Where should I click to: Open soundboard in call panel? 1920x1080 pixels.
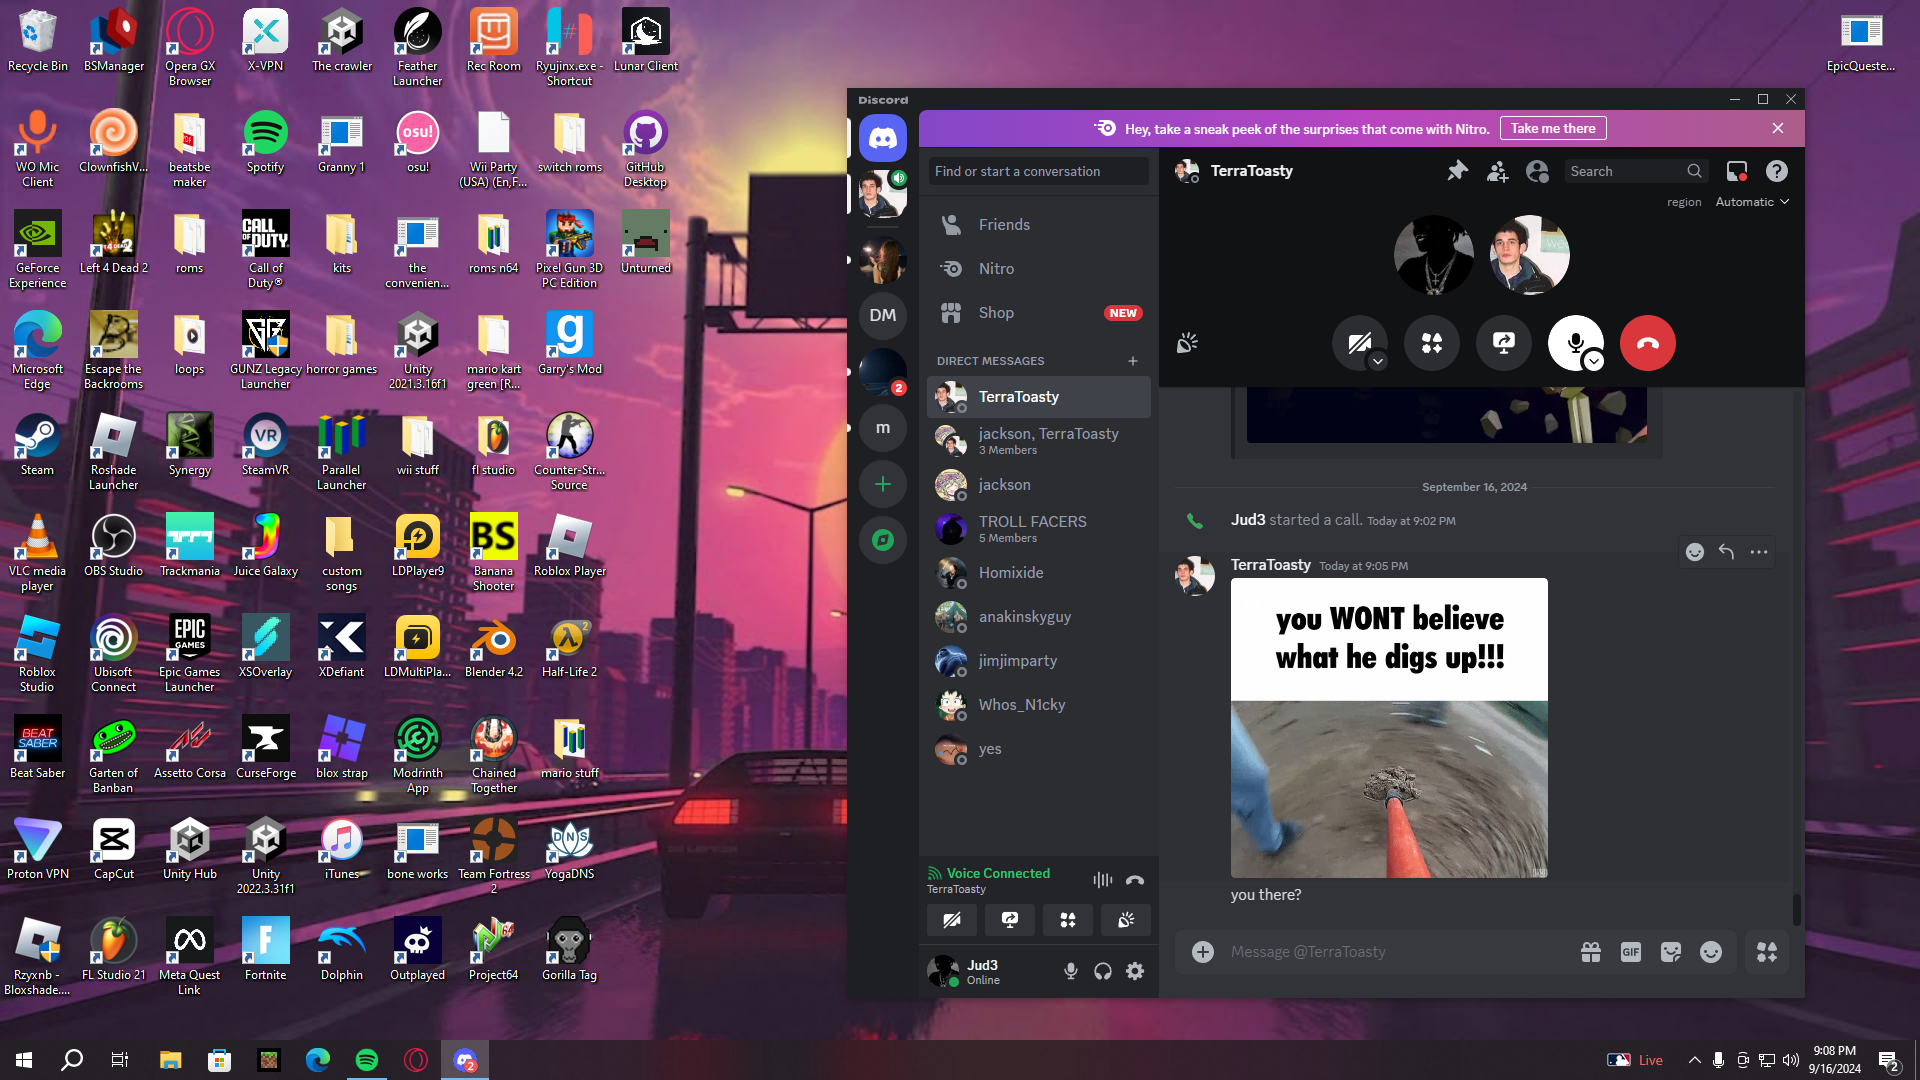pos(1187,343)
